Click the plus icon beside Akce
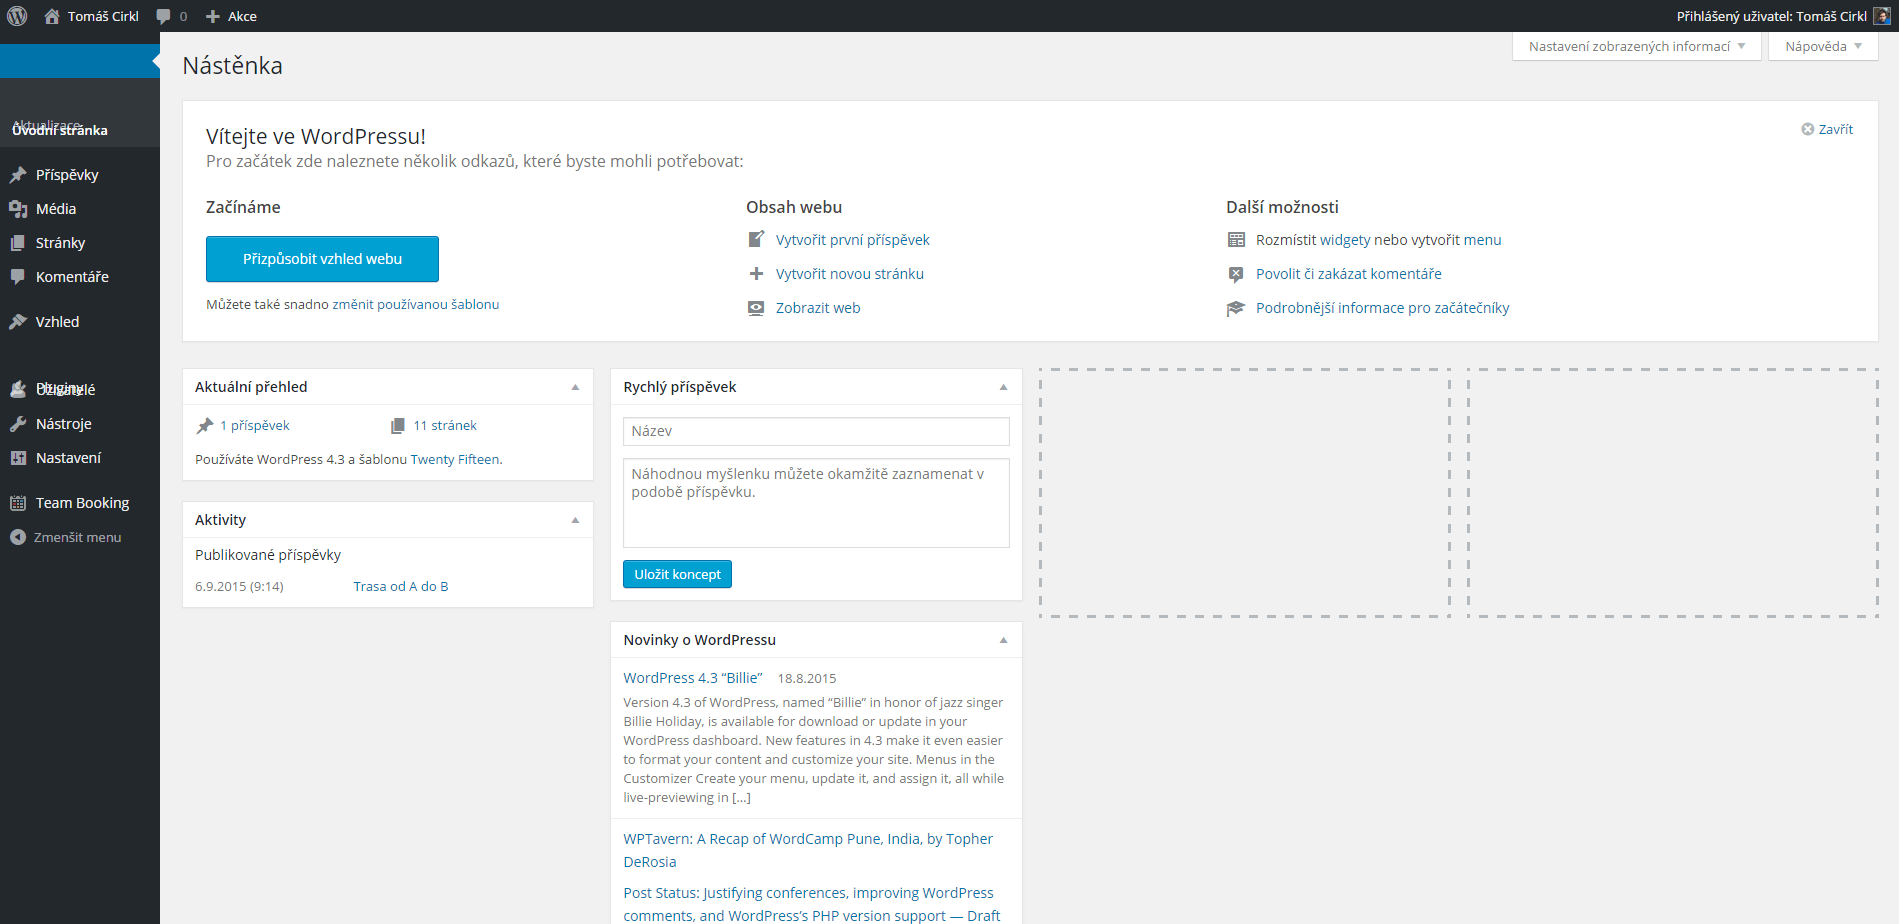 (x=213, y=16)
